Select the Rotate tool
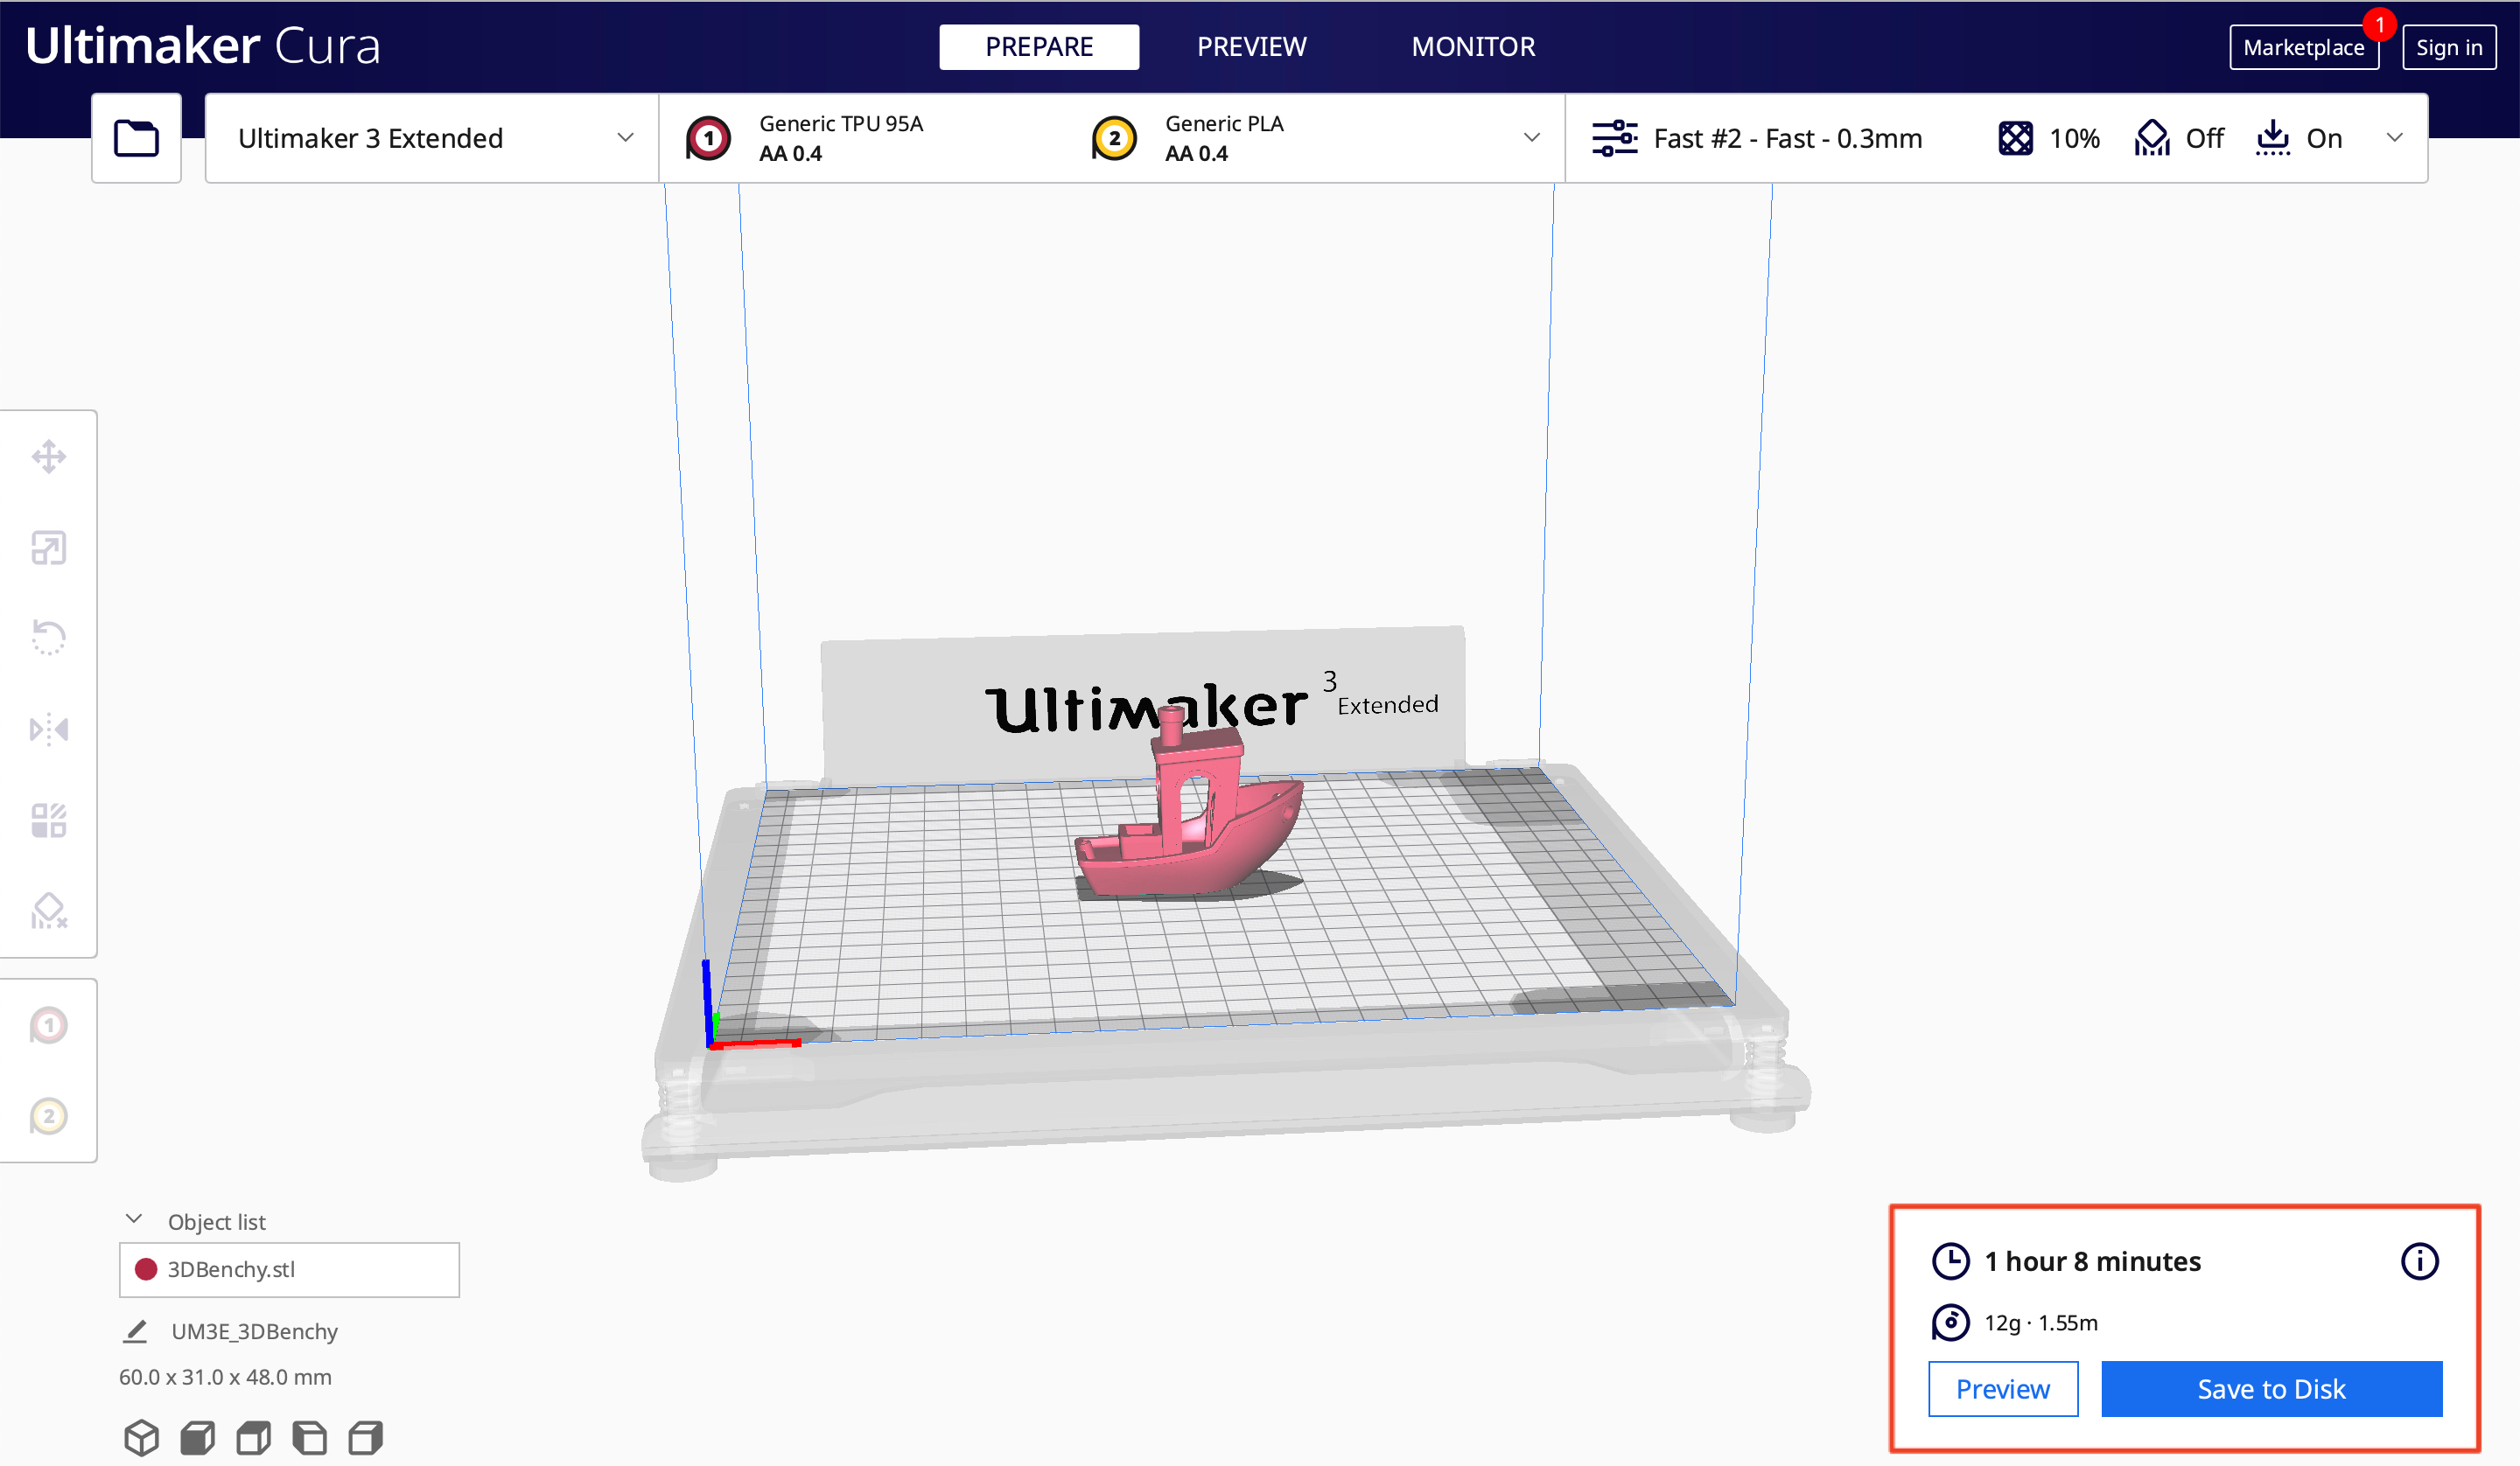Screen dimensions: 2520x1466 click(x=49, y=638)
